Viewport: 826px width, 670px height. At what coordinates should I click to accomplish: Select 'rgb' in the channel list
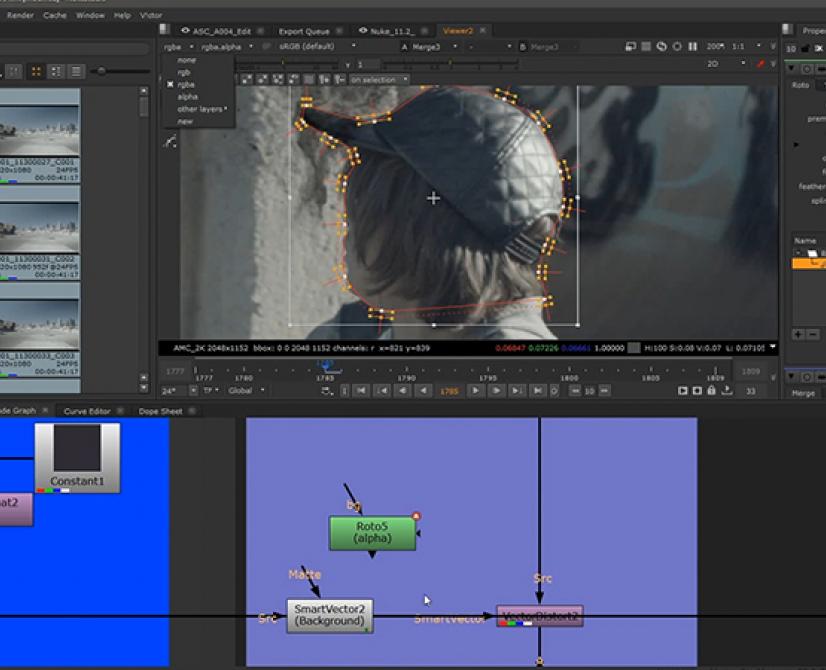(185, 73)
